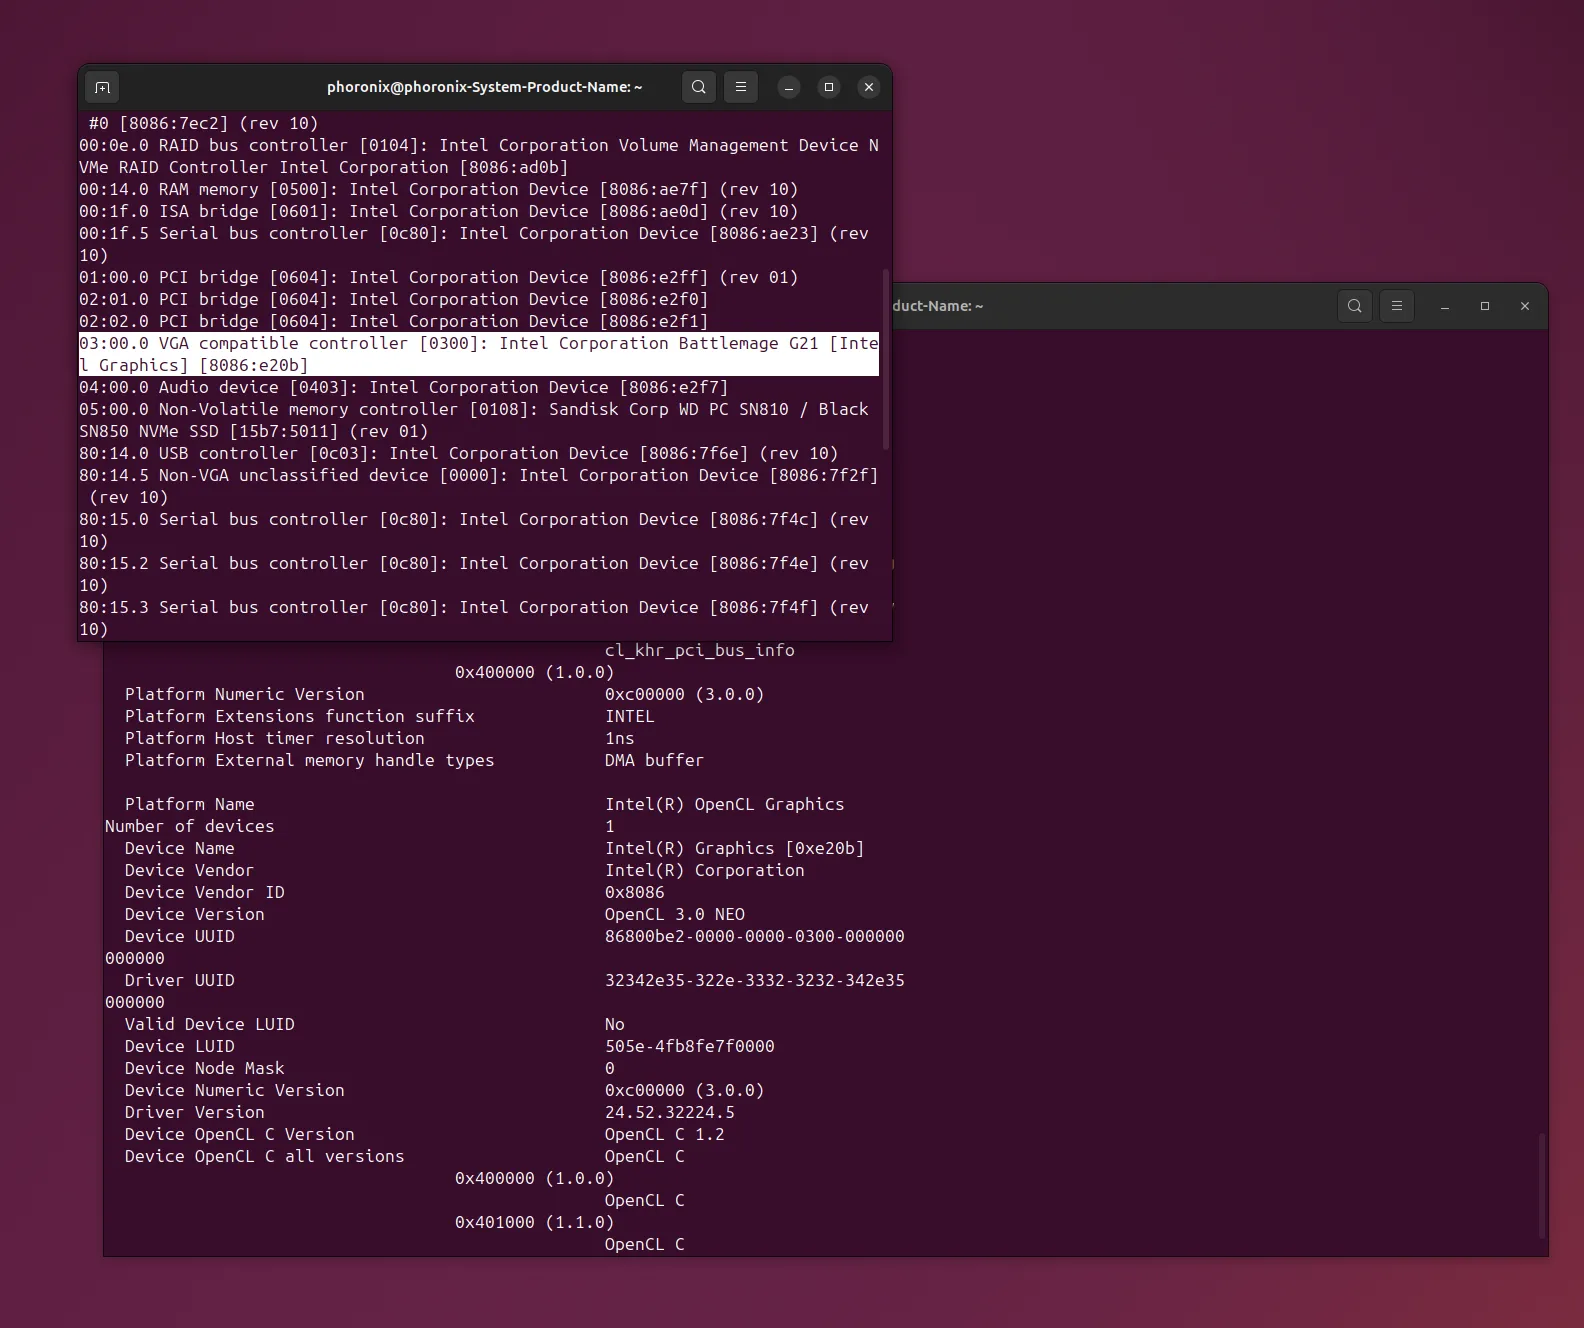This screenshot has width=1584, height=1328.
Task: Open a new tab in front terminal
Action: 102,87
